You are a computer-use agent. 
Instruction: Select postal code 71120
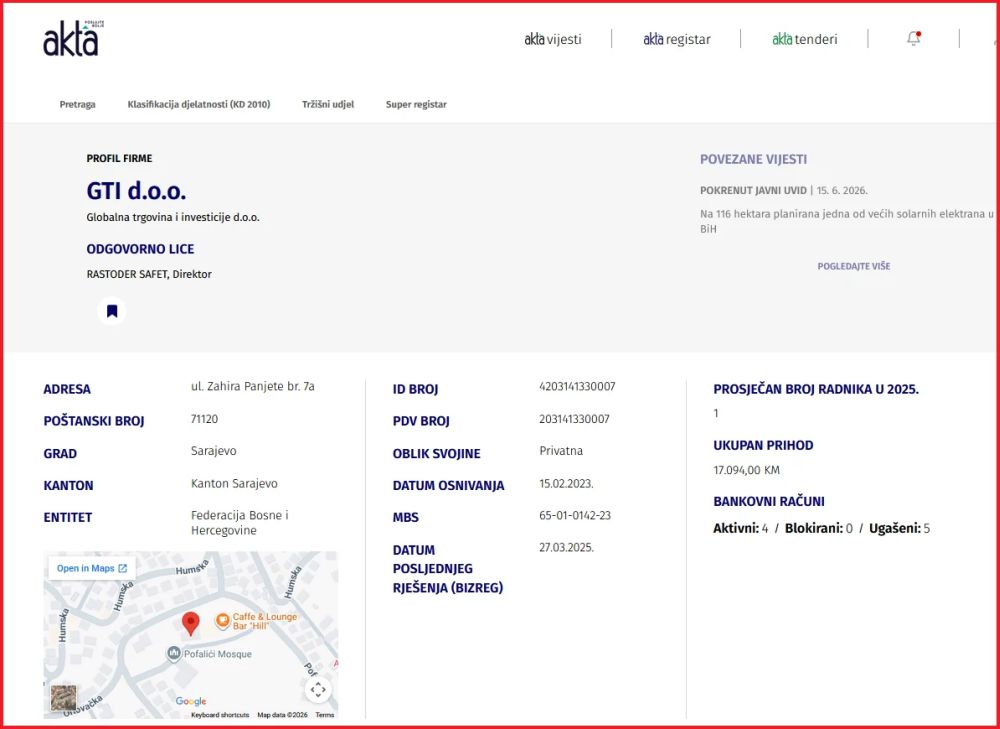pos(204,419)
